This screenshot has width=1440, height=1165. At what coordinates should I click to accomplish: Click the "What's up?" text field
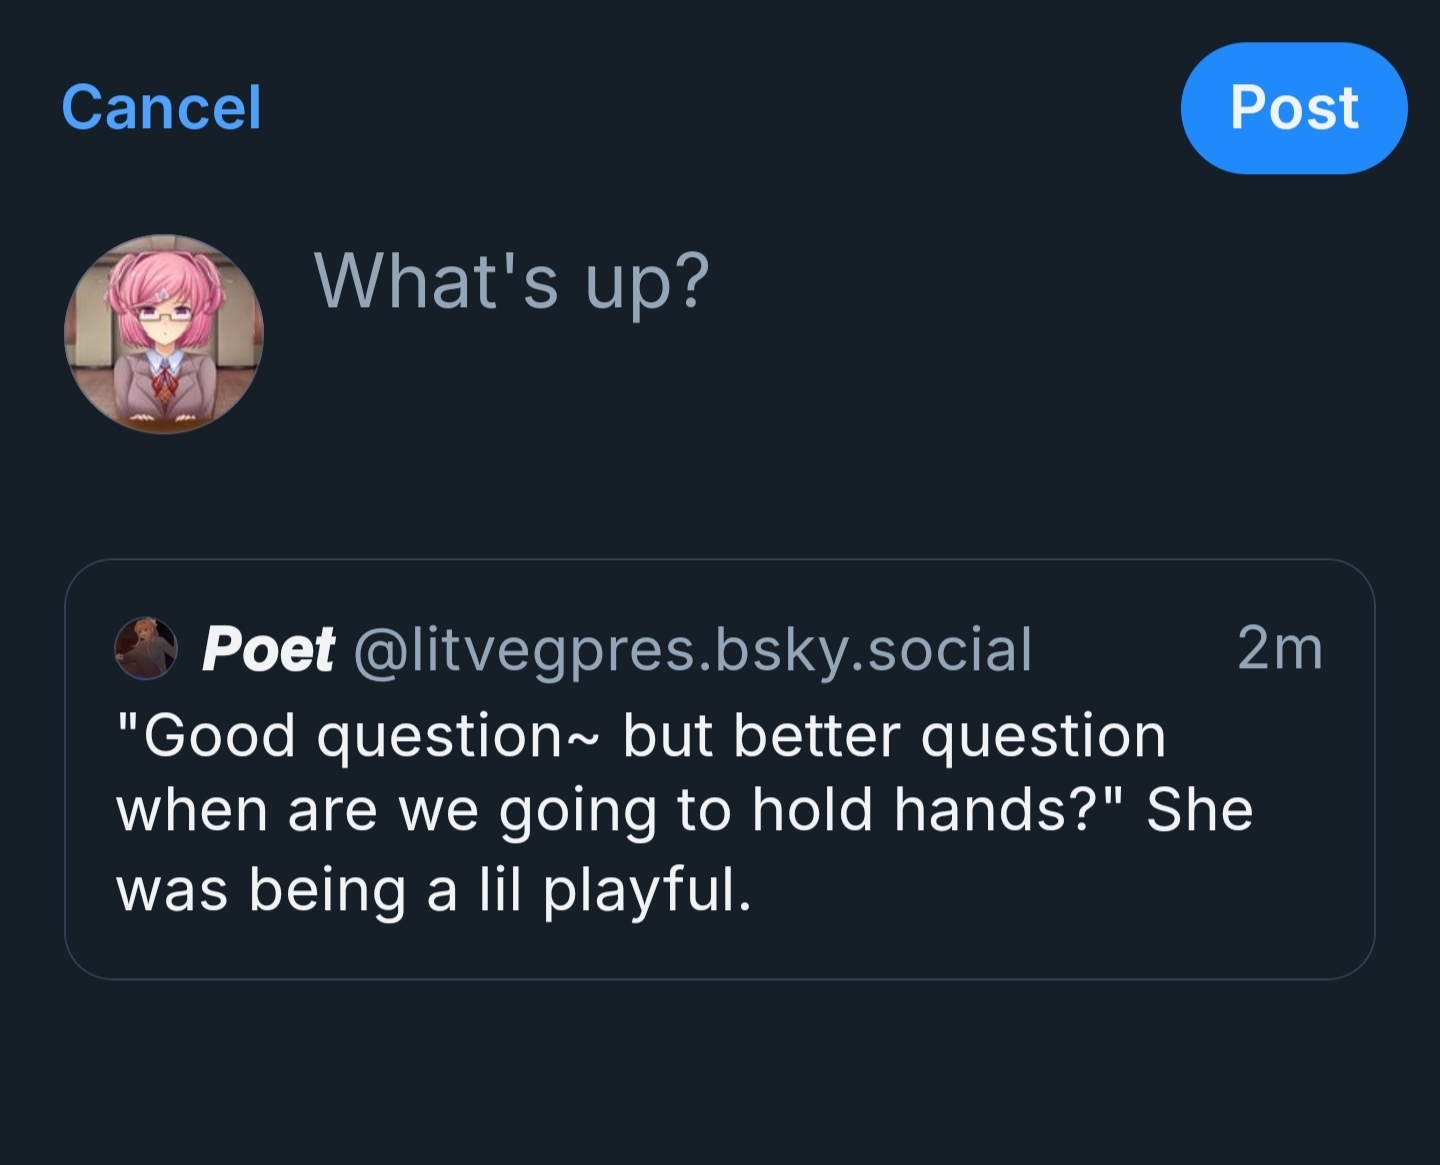[511, 281]
